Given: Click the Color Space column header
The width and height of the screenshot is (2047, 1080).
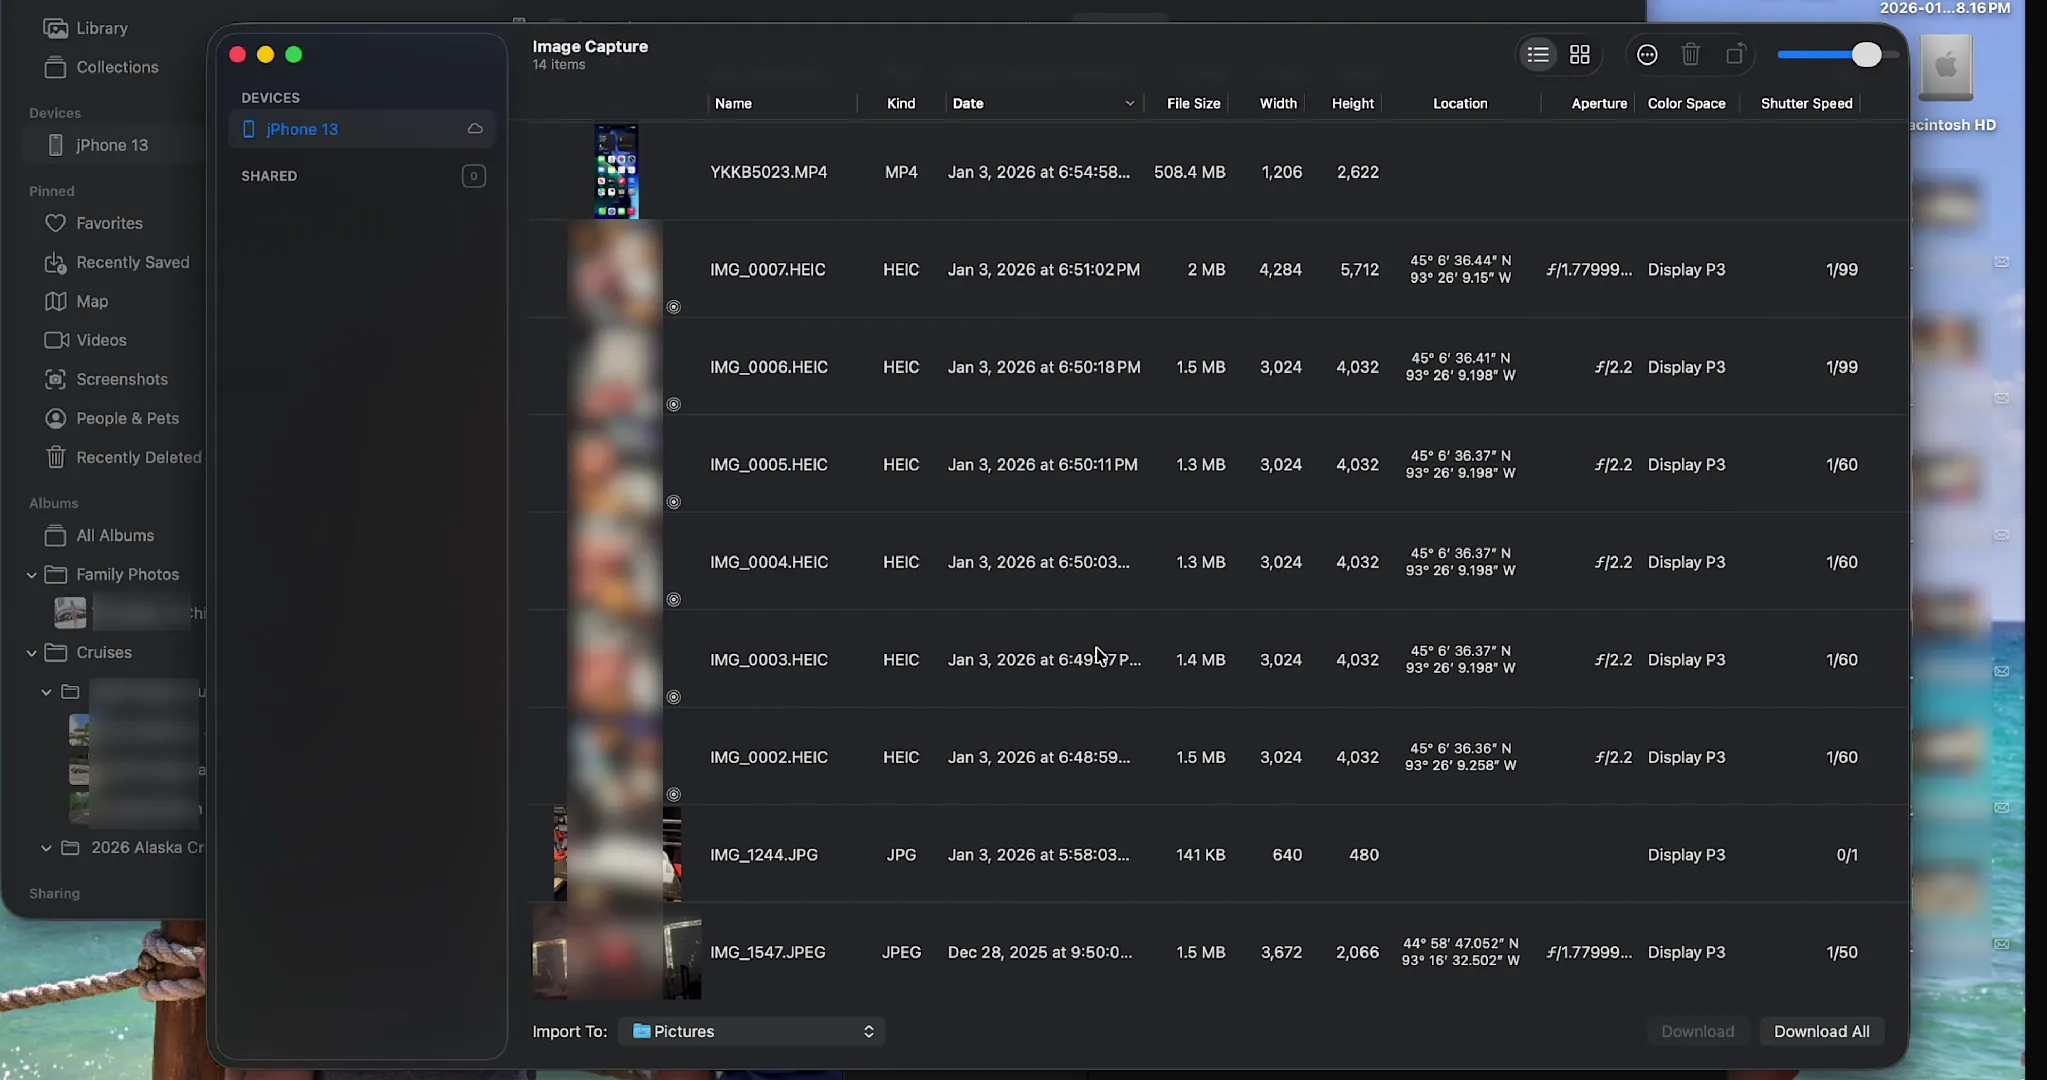Looking at the screenshot, I should point(1686,103).
